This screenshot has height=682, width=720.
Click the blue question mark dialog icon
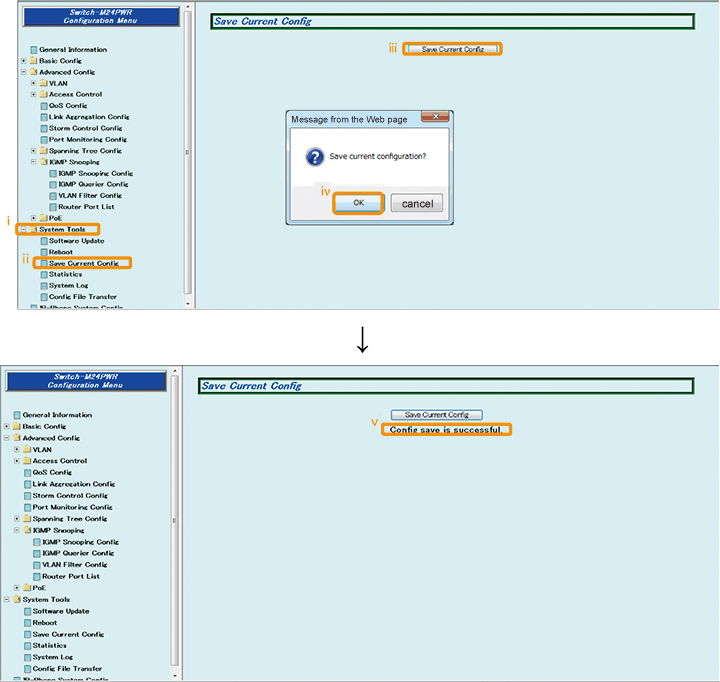click(x=312, y=156)
